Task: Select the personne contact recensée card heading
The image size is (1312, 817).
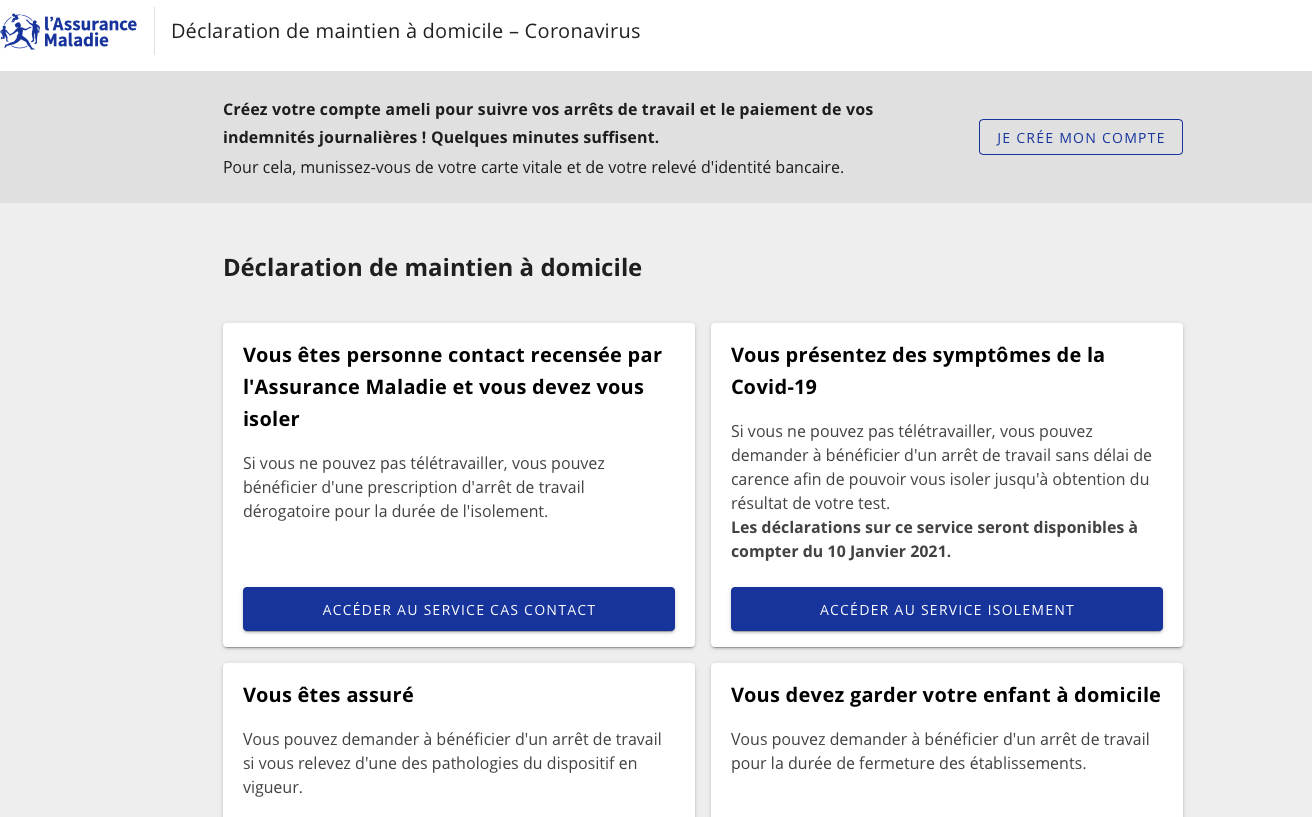Action: point(452,386)
